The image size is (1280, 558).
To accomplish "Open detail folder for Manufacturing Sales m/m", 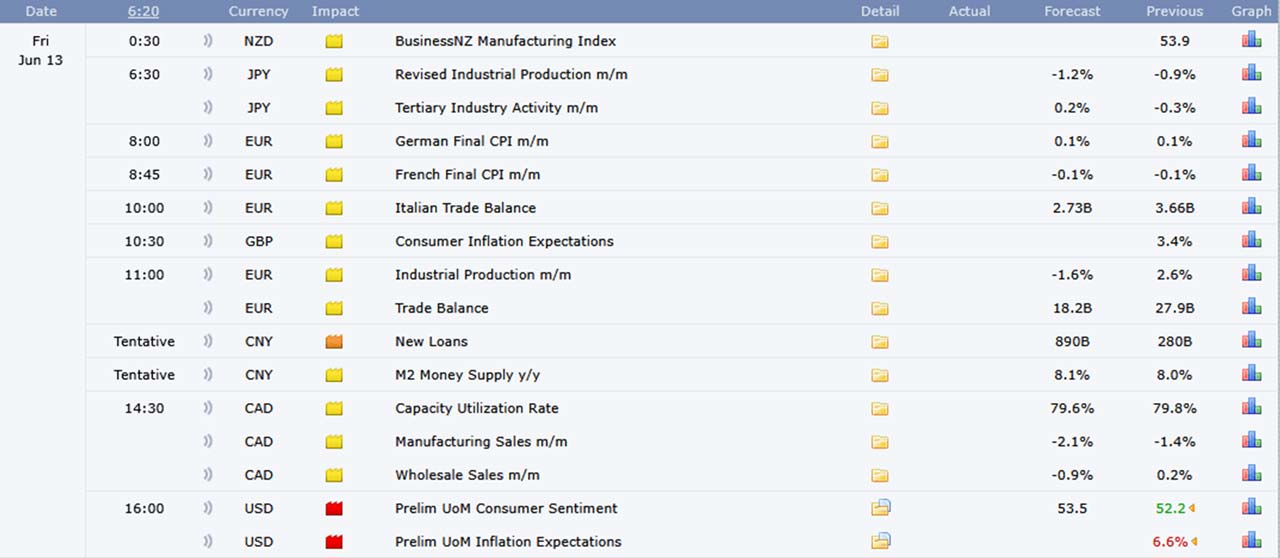I will pos(879,442).
